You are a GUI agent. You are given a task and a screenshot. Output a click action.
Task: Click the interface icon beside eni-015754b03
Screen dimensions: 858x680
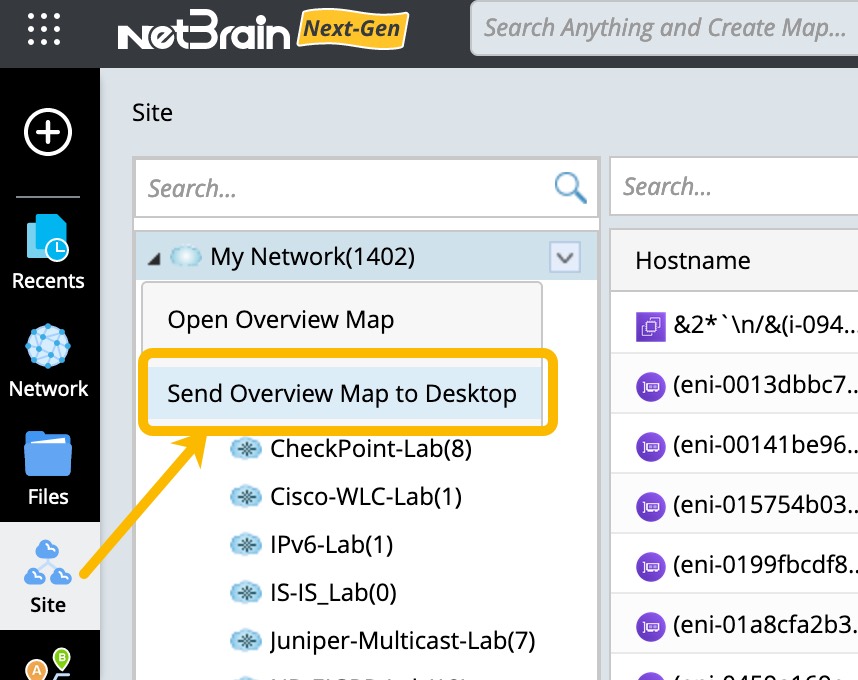tap(651, 507)
